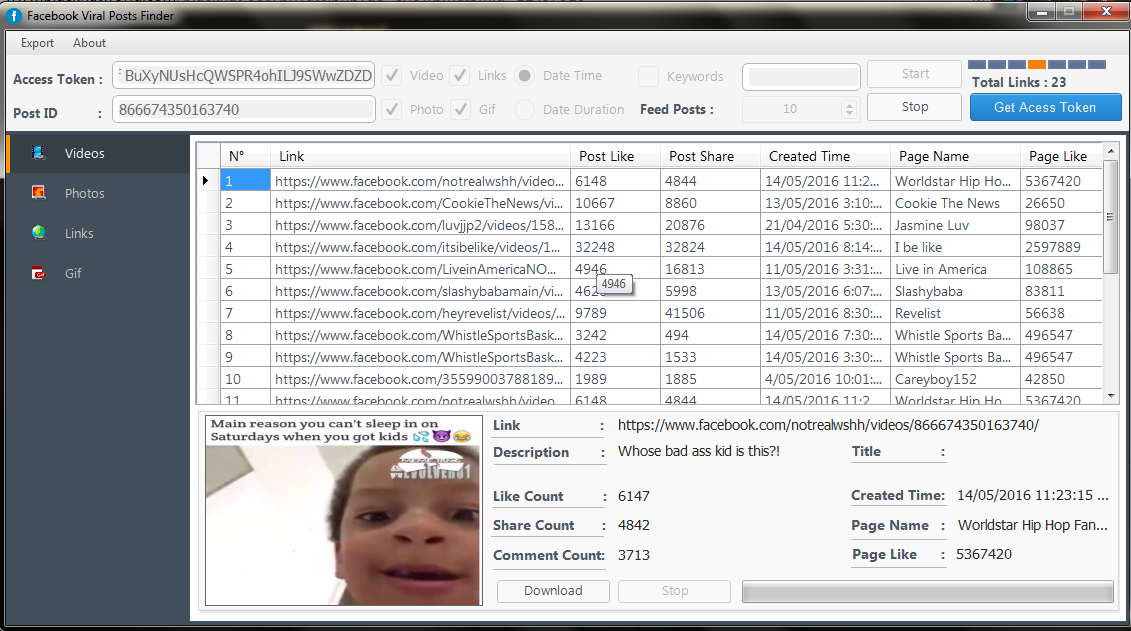This screenshot has width=1131, height=631.
Task: Sort by the Created Time column header
Action: (x=825, y=156)
